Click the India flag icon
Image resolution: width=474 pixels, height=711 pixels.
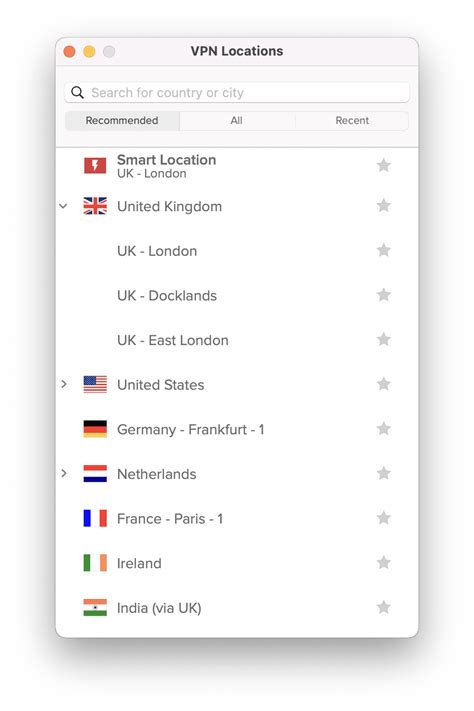click(x=95, y=608)
